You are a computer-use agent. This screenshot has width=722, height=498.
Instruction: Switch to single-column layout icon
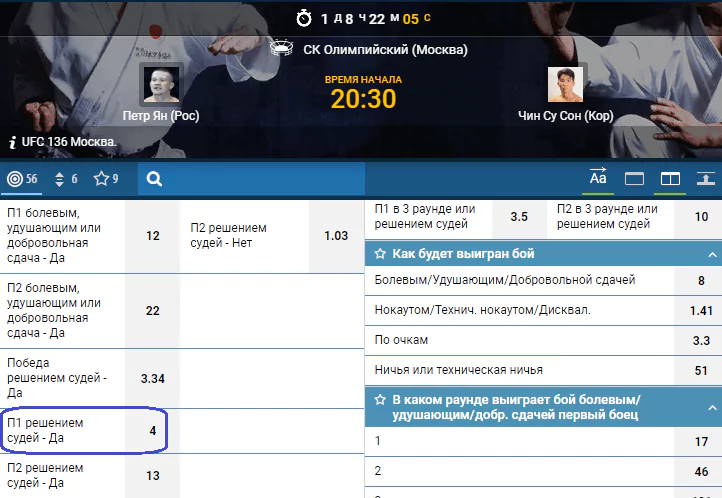point(634,179)
